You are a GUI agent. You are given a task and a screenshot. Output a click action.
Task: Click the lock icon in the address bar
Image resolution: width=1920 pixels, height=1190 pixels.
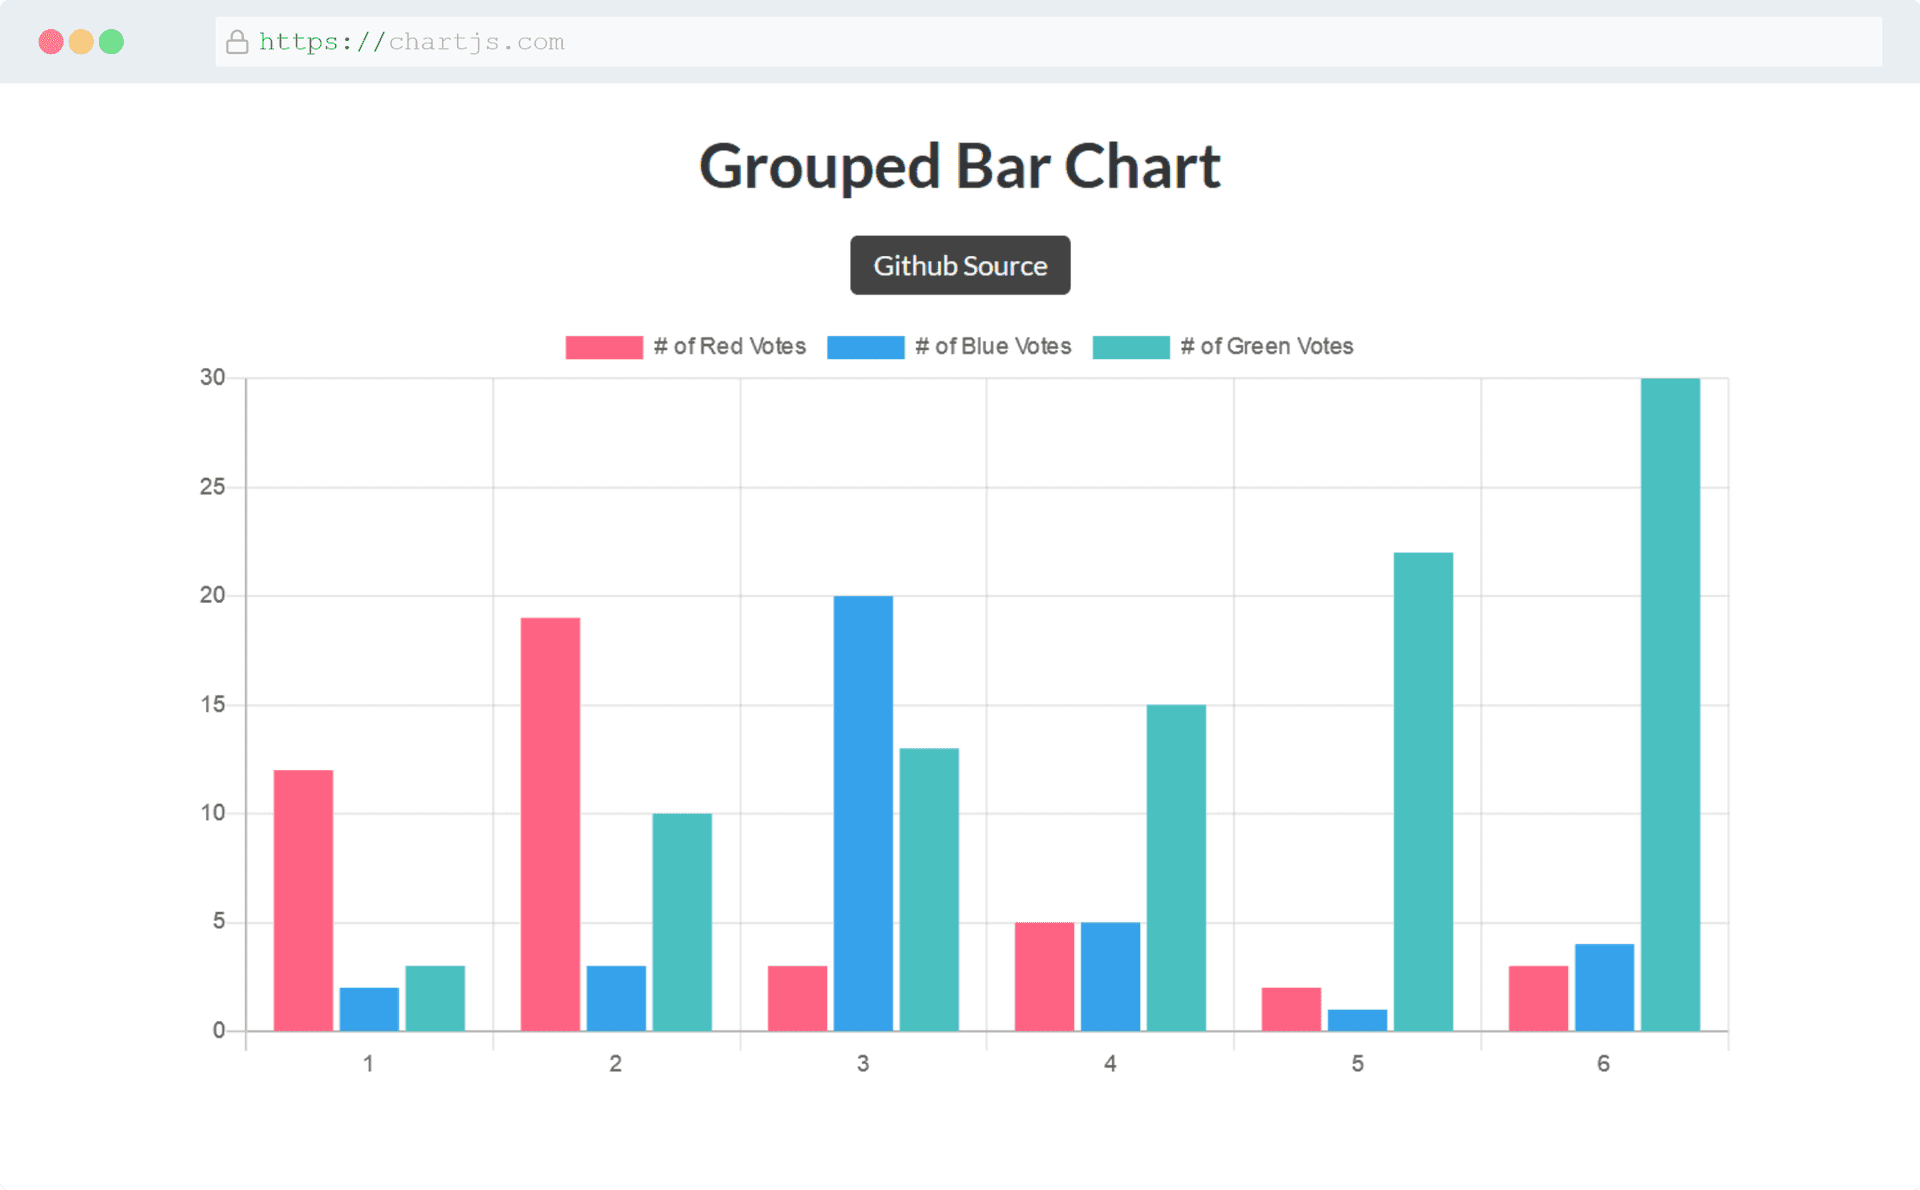click(237, 42)
